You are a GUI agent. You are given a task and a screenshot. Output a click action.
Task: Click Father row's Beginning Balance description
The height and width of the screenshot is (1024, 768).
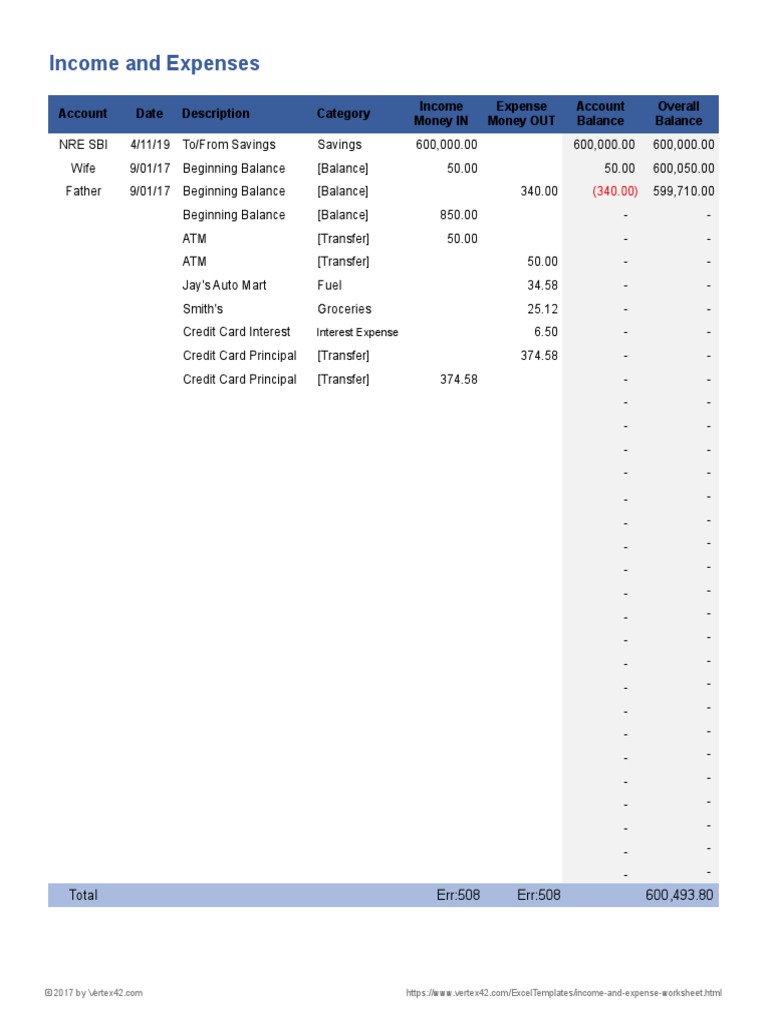tap(234, 191)
